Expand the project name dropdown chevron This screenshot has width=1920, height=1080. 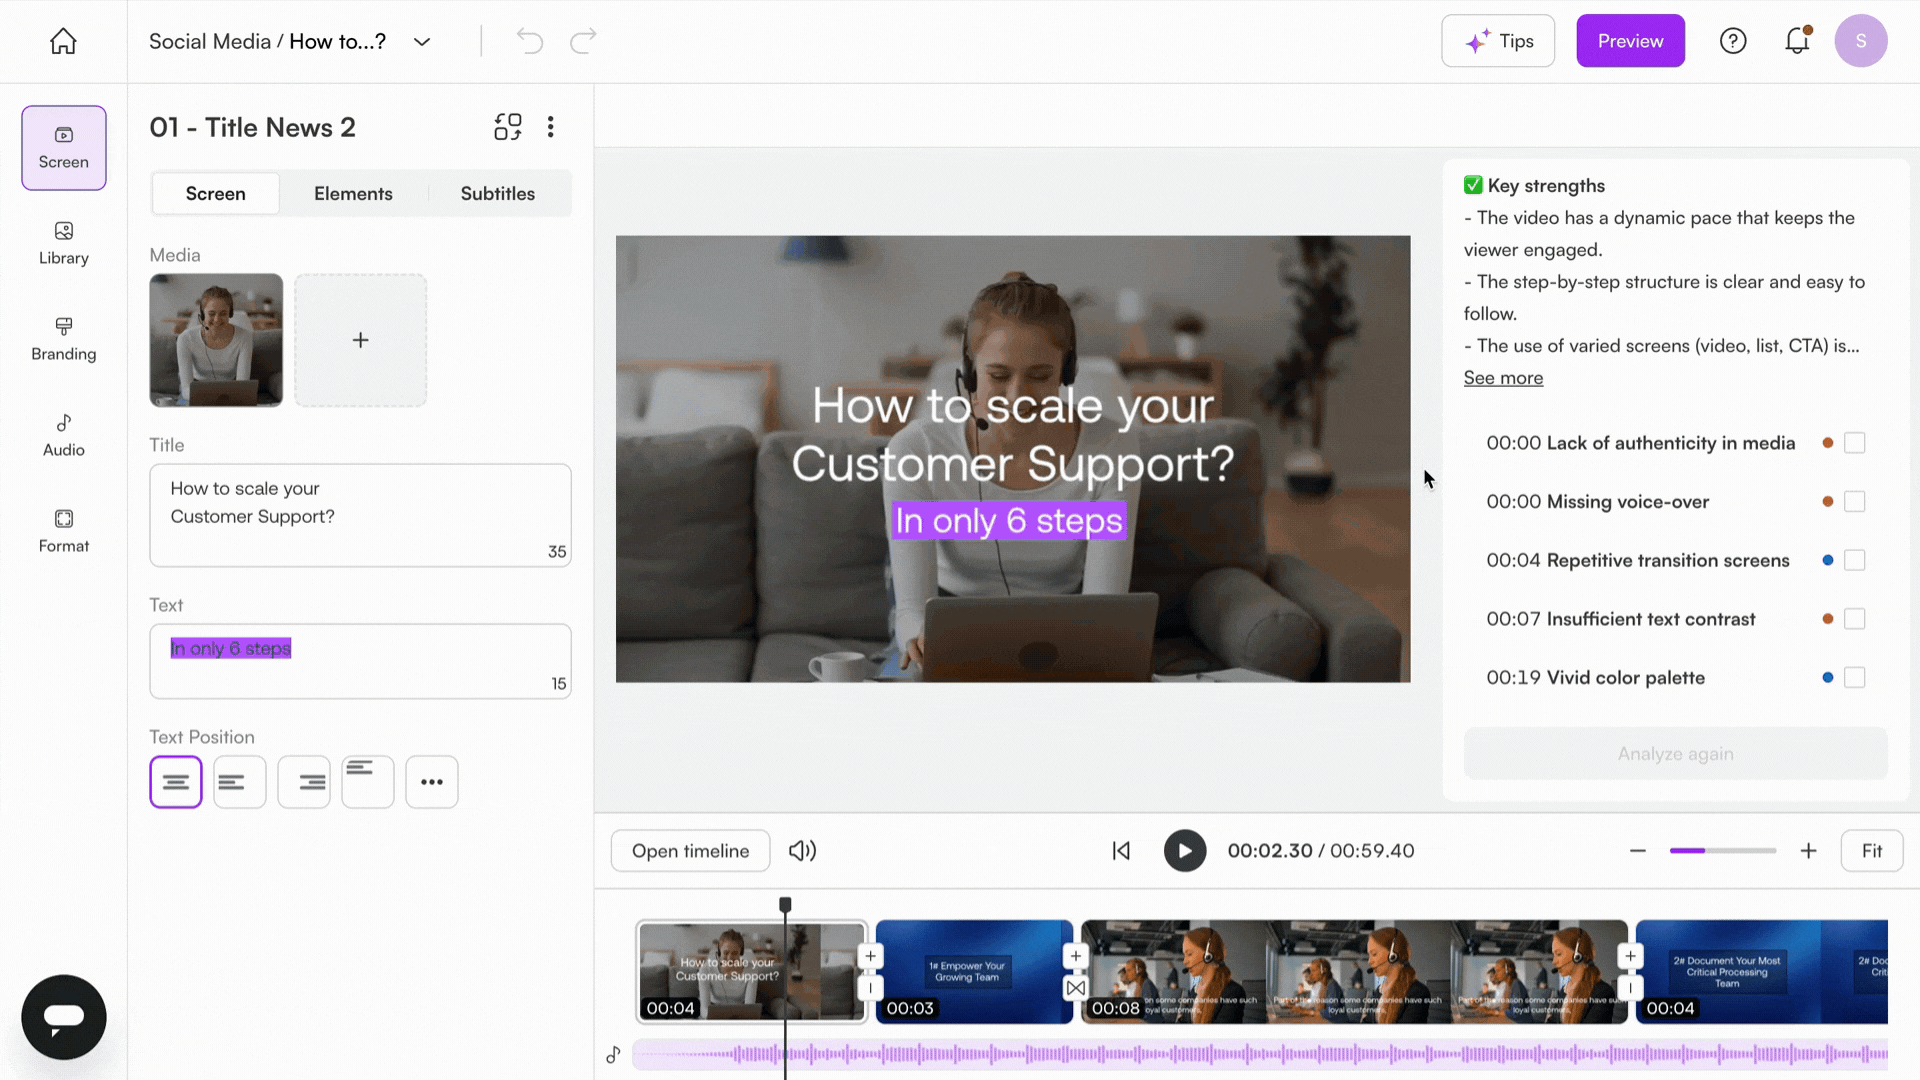[422, 42]
